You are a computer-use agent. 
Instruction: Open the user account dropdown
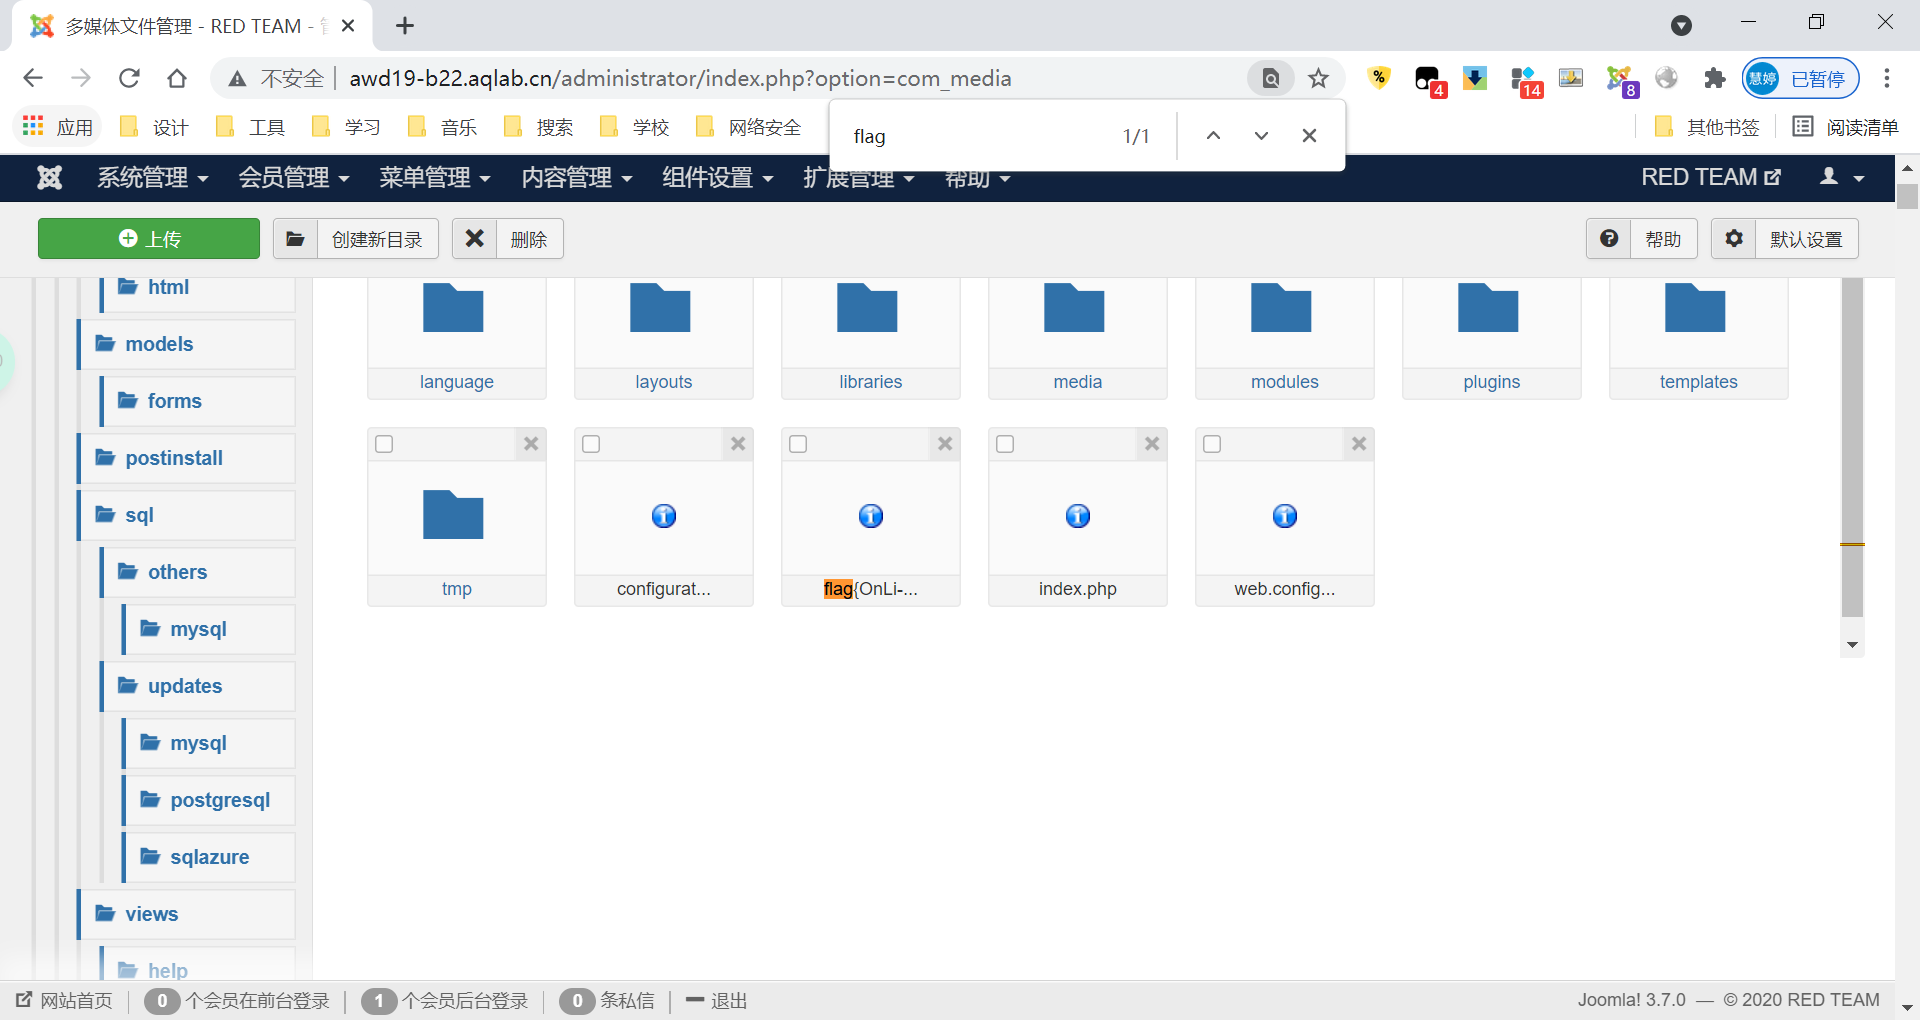(1842, 178)
